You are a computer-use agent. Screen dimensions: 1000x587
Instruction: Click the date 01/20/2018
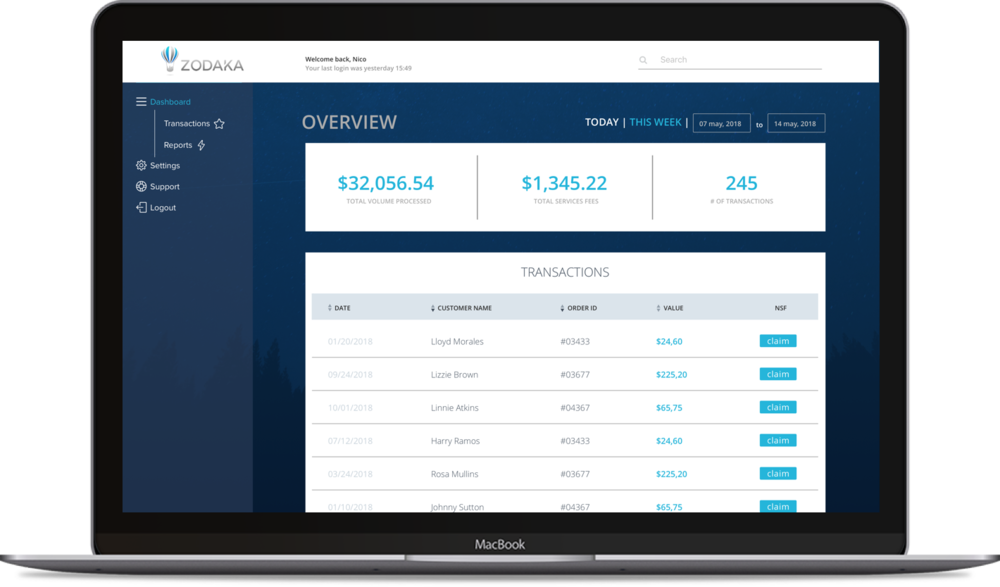click(349, 341)
